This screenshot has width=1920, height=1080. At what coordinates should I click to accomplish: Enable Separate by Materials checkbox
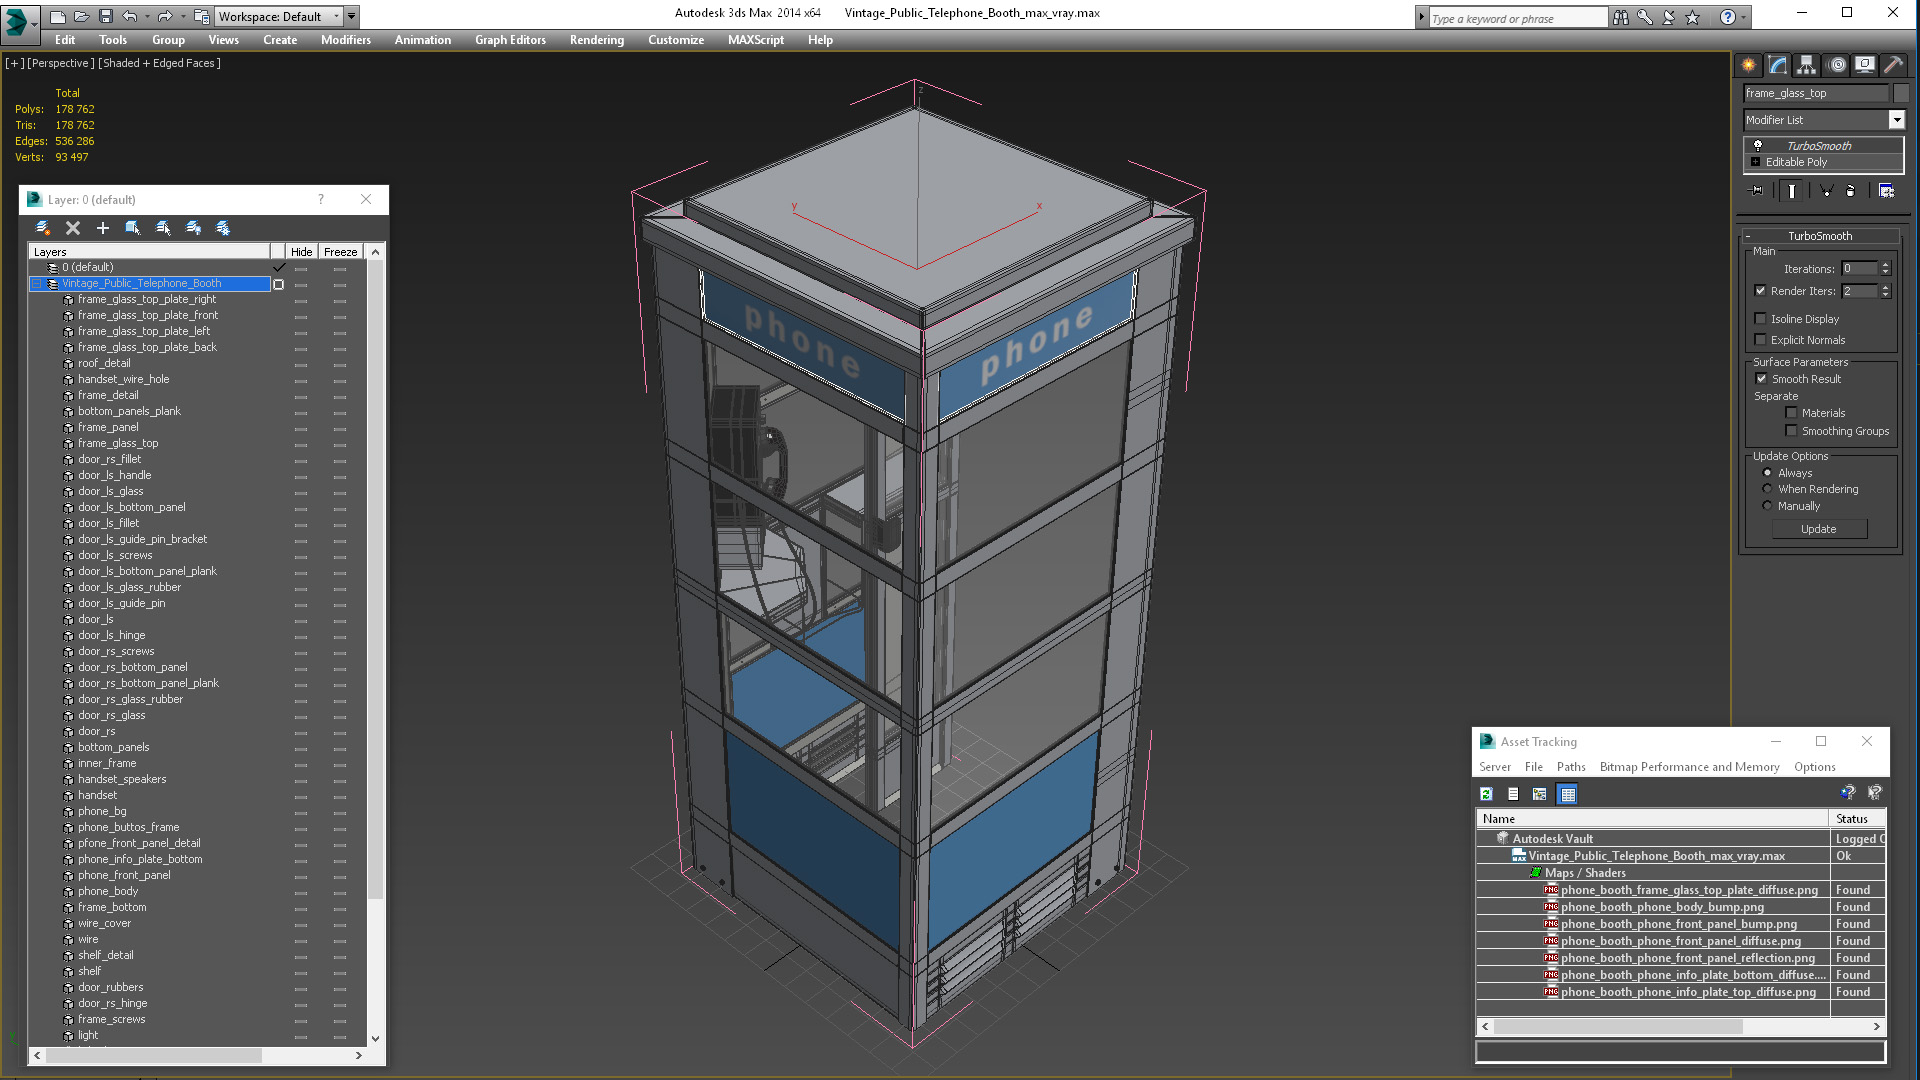[x=1791, y=413]
